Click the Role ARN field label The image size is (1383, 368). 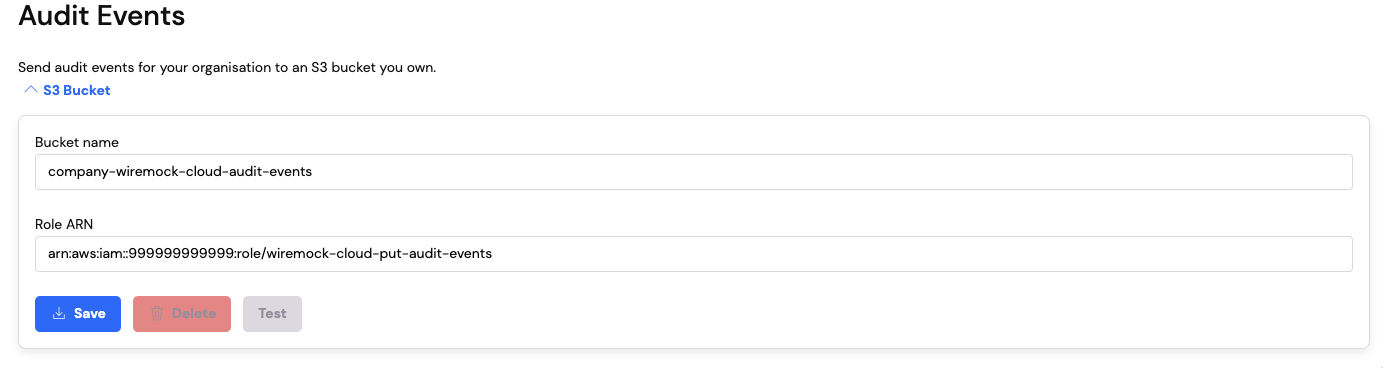[x=64, y=224]
